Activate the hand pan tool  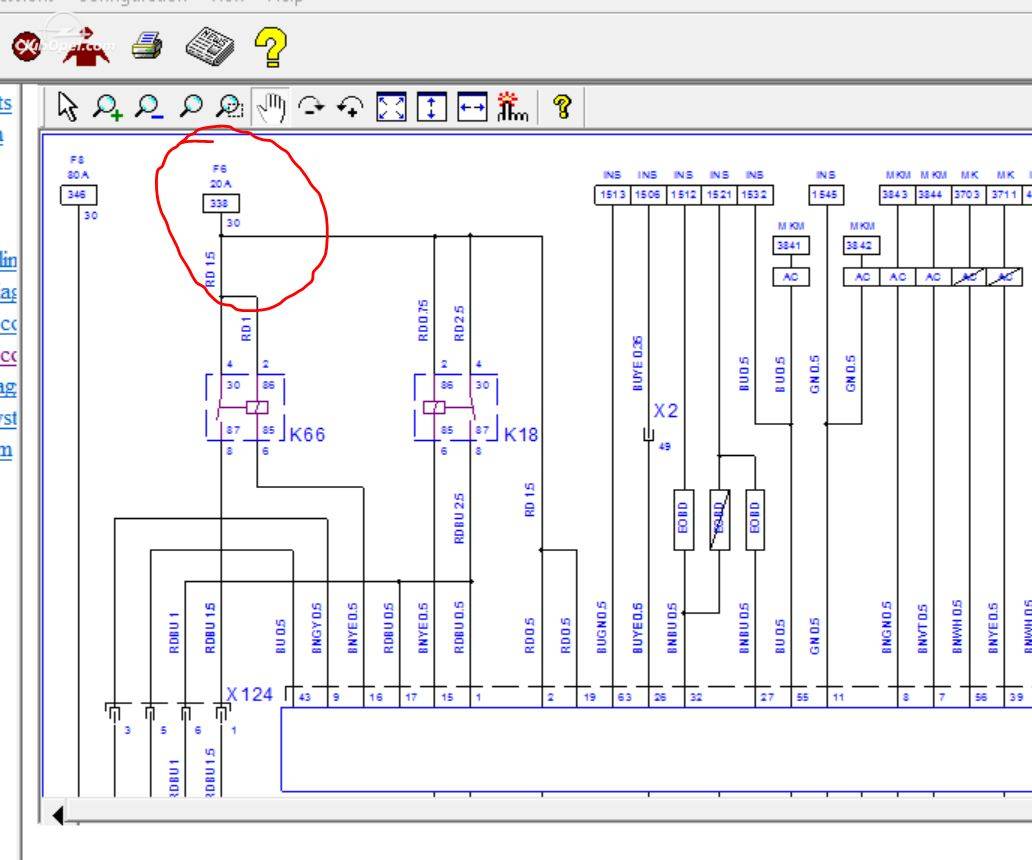[x=271, y=107]
